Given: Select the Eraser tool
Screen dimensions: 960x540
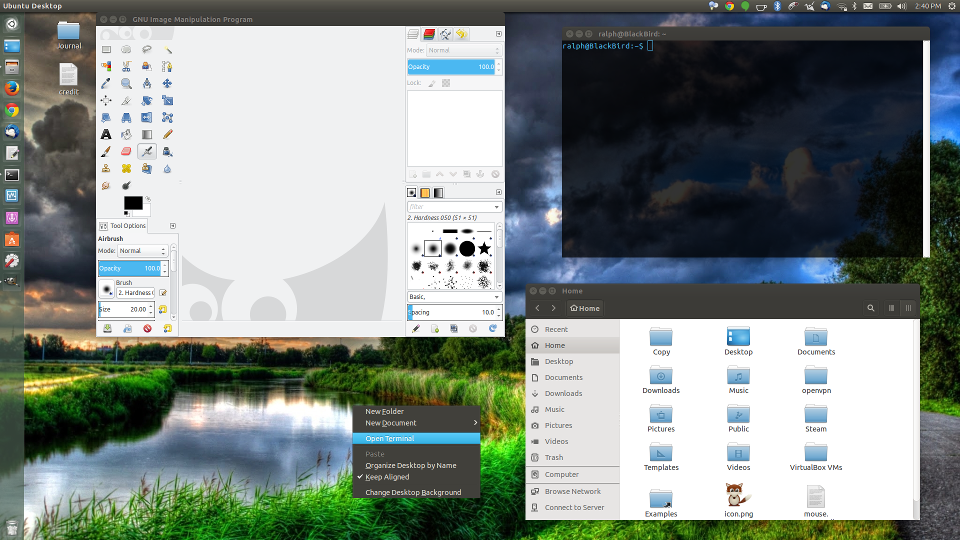Looking at the screenshot, I should click(x=126, y=151).
